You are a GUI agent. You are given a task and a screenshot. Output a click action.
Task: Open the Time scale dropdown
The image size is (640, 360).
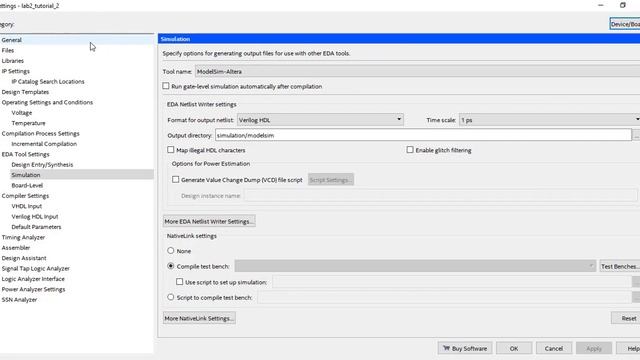click(549, 120)
